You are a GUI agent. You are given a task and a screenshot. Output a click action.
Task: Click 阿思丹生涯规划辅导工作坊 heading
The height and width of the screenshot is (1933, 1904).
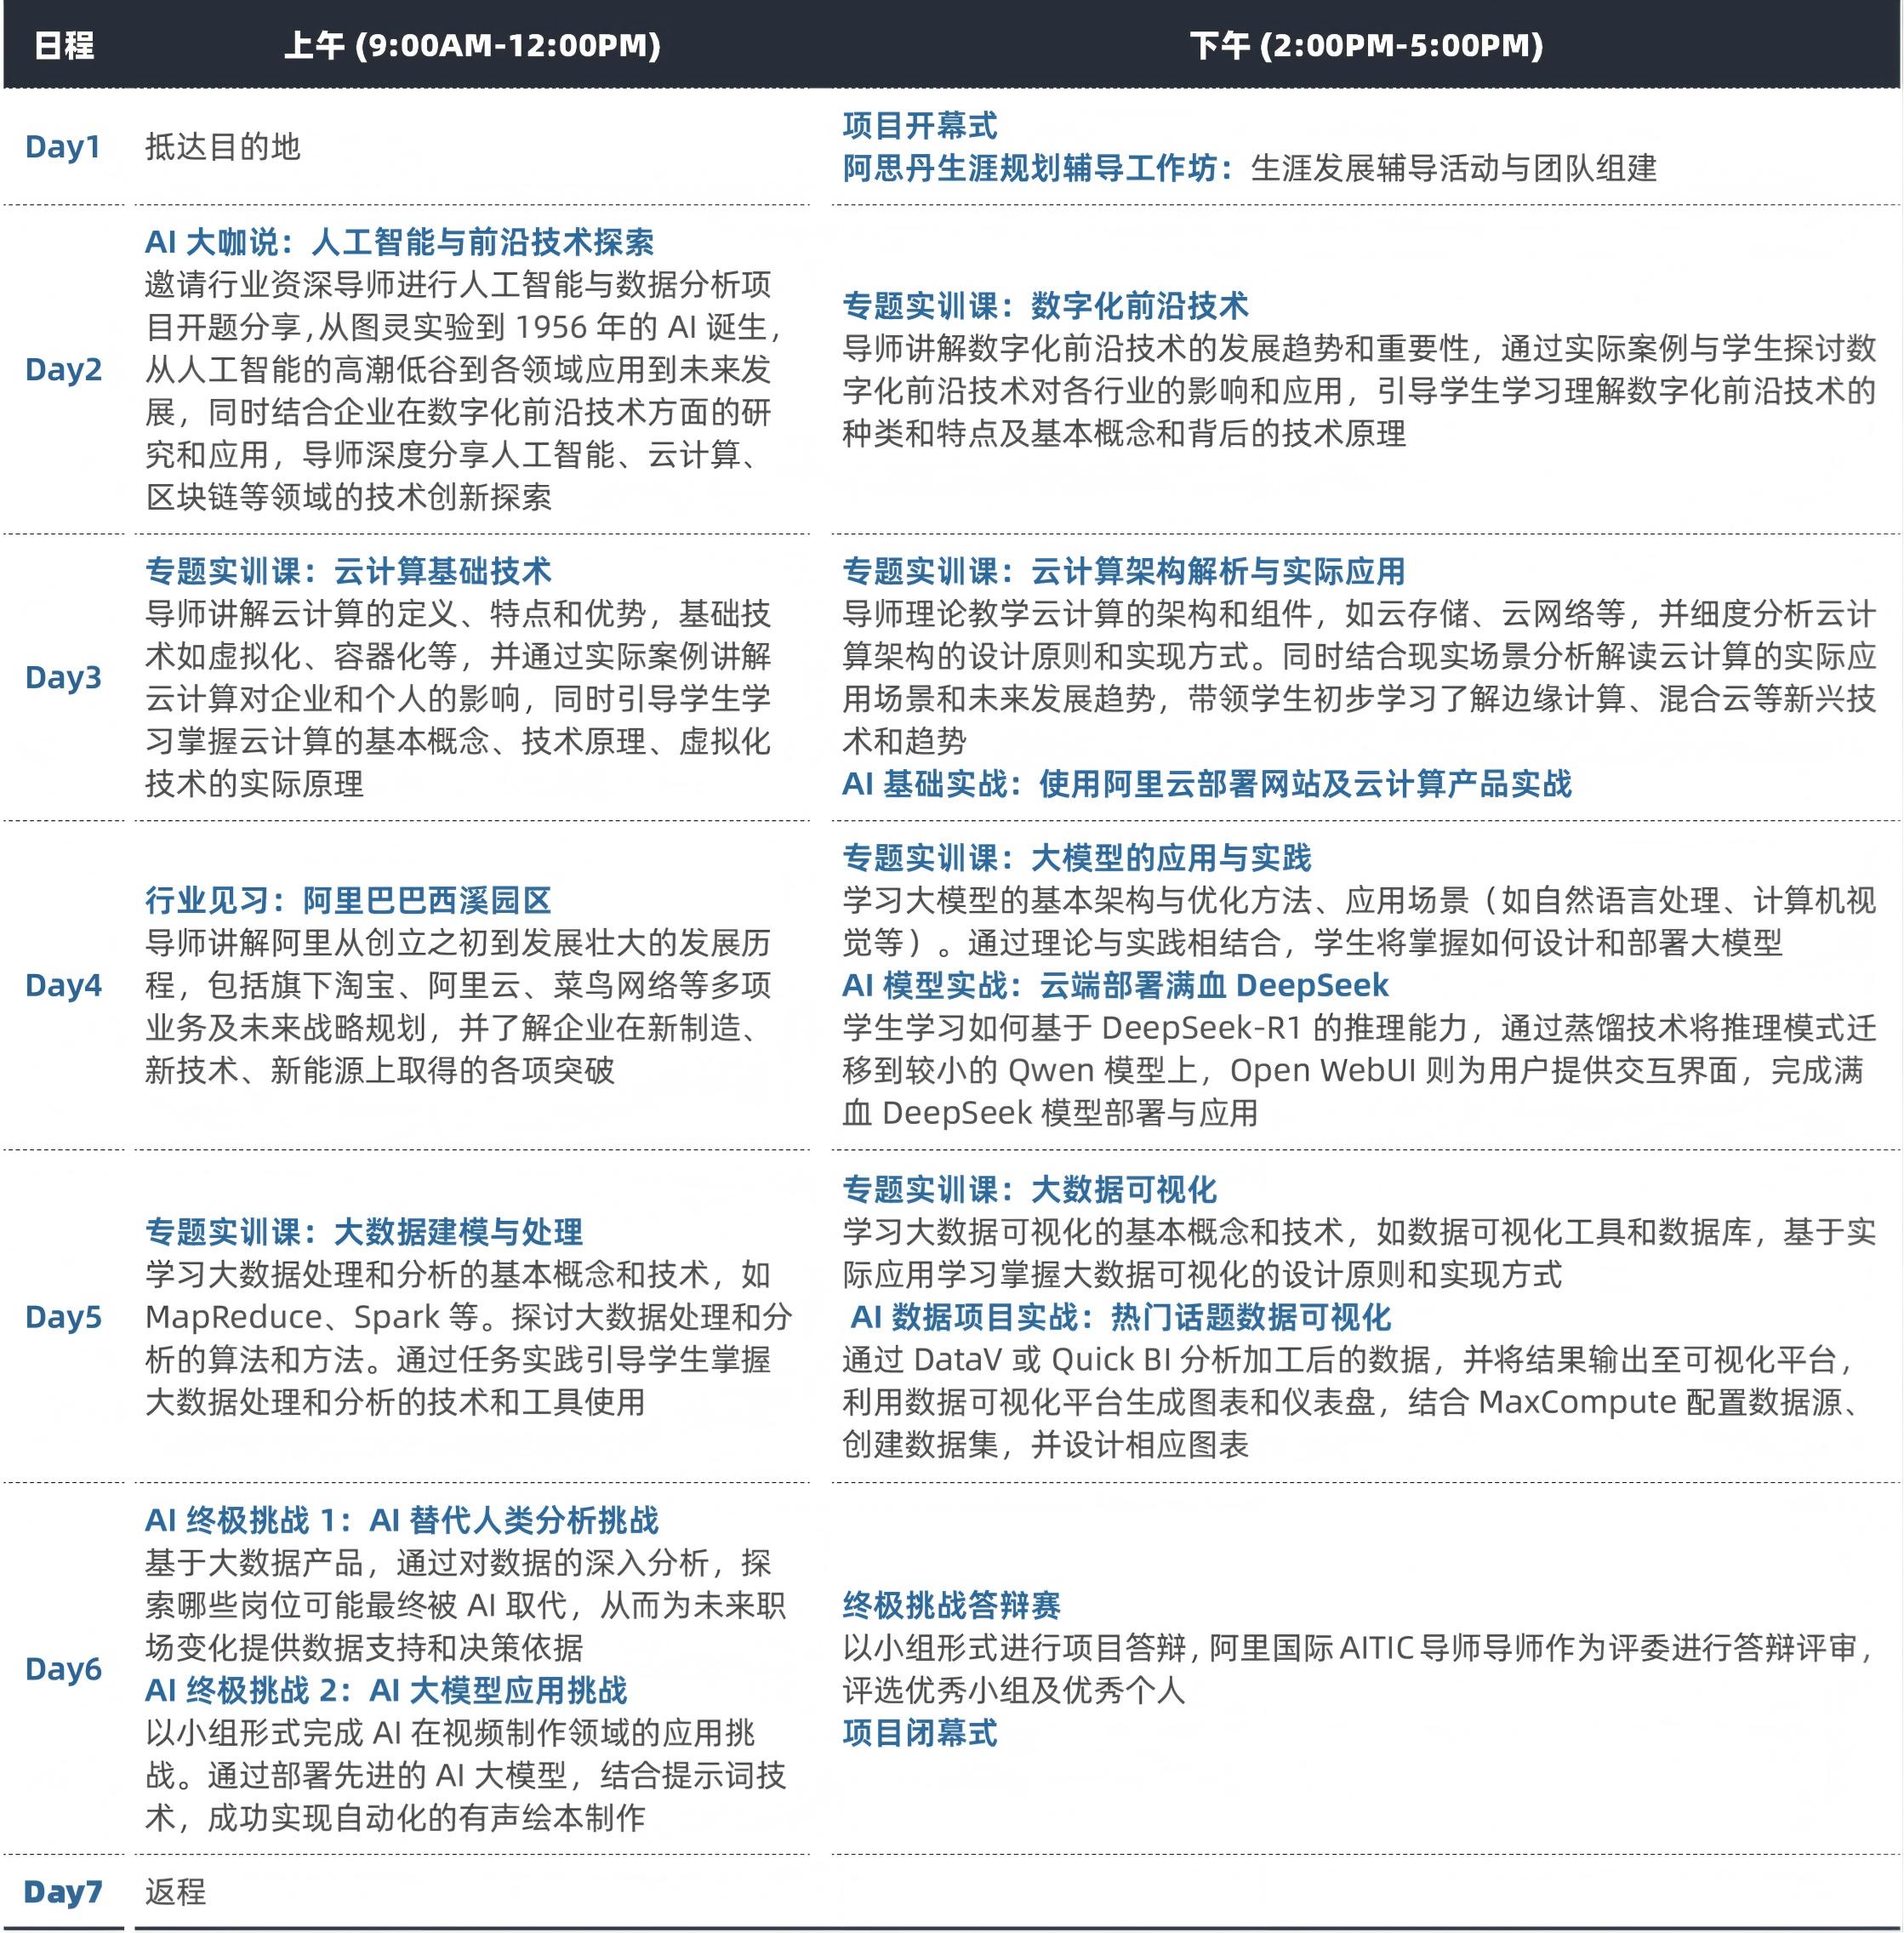pos(1037,168)
